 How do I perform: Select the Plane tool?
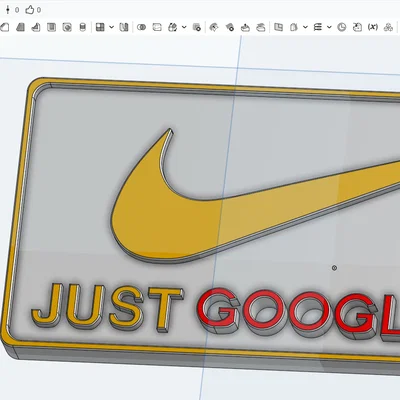point(294,27)
